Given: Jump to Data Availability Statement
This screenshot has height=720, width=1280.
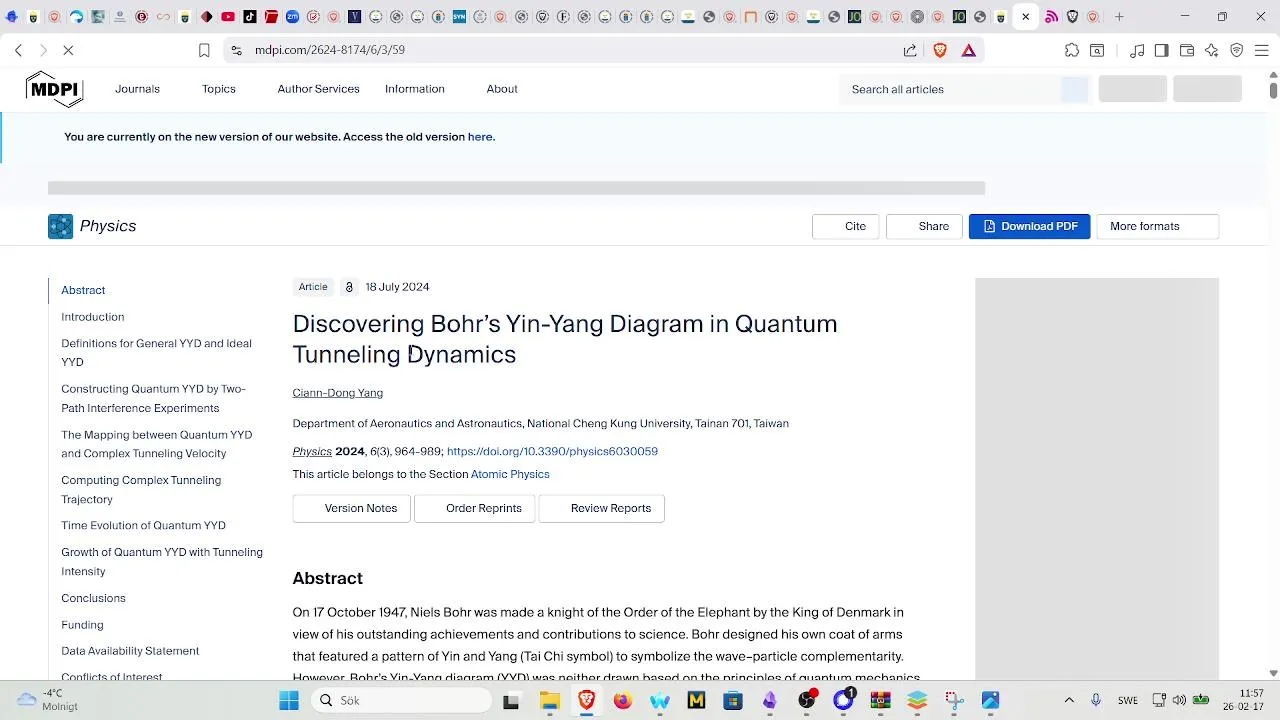Looking at the screenshot, I should pos(130,651).
